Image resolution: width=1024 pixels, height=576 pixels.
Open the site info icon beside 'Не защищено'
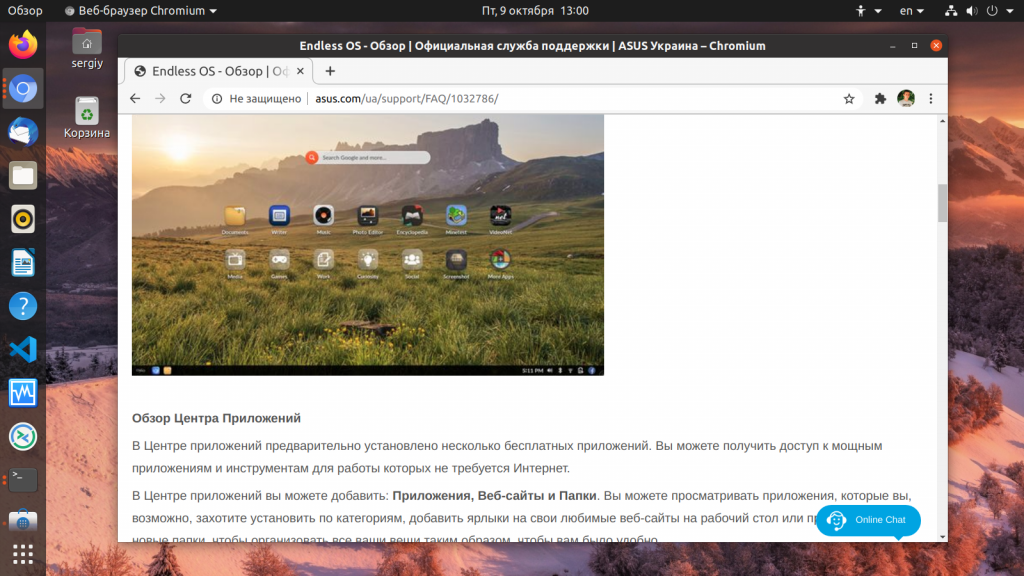click(217, 99)
